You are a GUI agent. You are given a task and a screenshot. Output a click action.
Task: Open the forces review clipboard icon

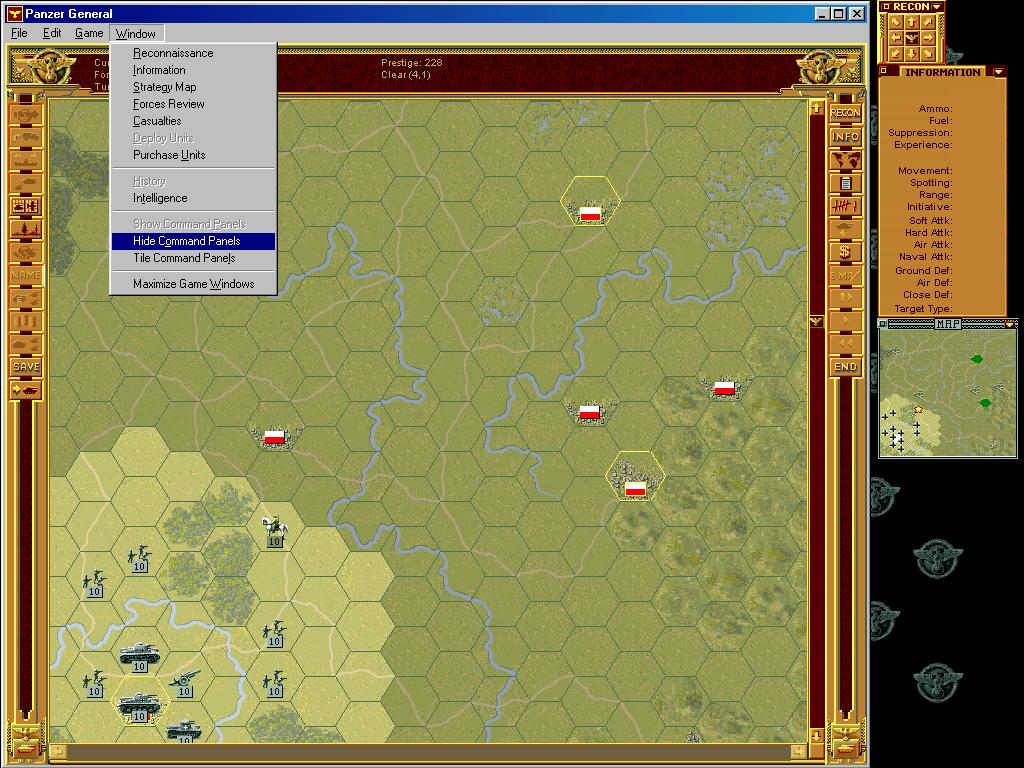click(x=845, y=184)
